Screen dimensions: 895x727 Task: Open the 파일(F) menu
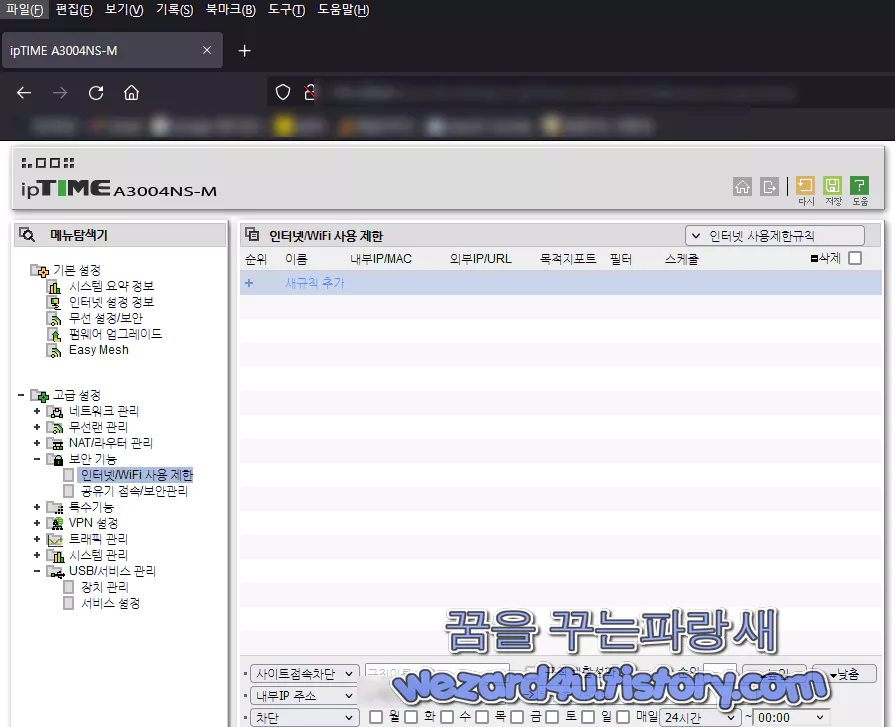click(x=25, y=10)
